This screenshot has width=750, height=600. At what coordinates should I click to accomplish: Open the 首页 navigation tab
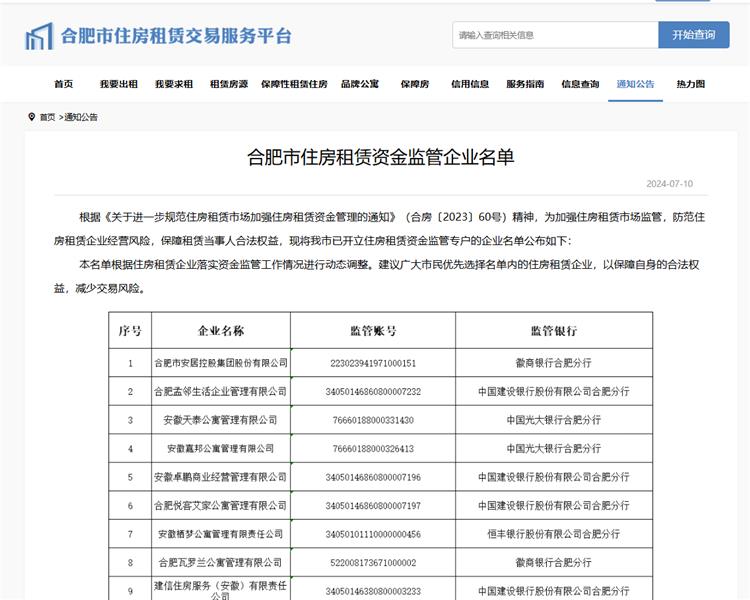pos(64,84)
